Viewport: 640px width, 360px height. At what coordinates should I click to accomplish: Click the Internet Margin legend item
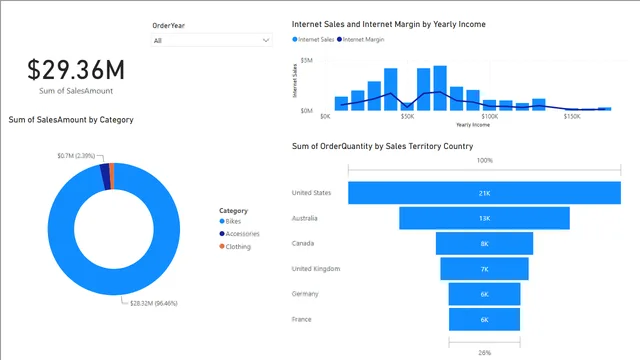[360, 40]
